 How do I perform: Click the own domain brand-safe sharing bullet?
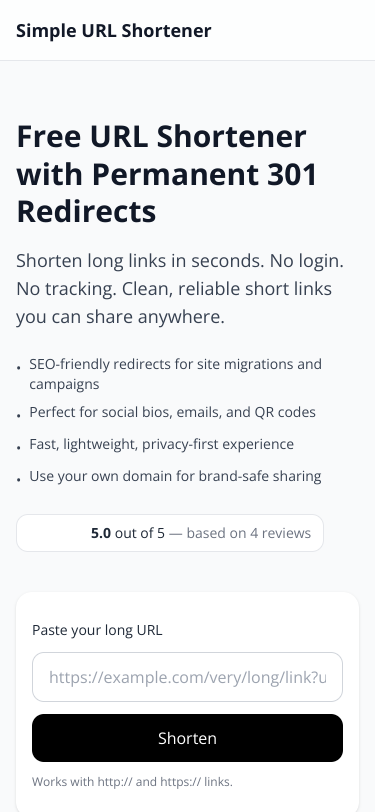pyautogui.click(x=175, y=476)
